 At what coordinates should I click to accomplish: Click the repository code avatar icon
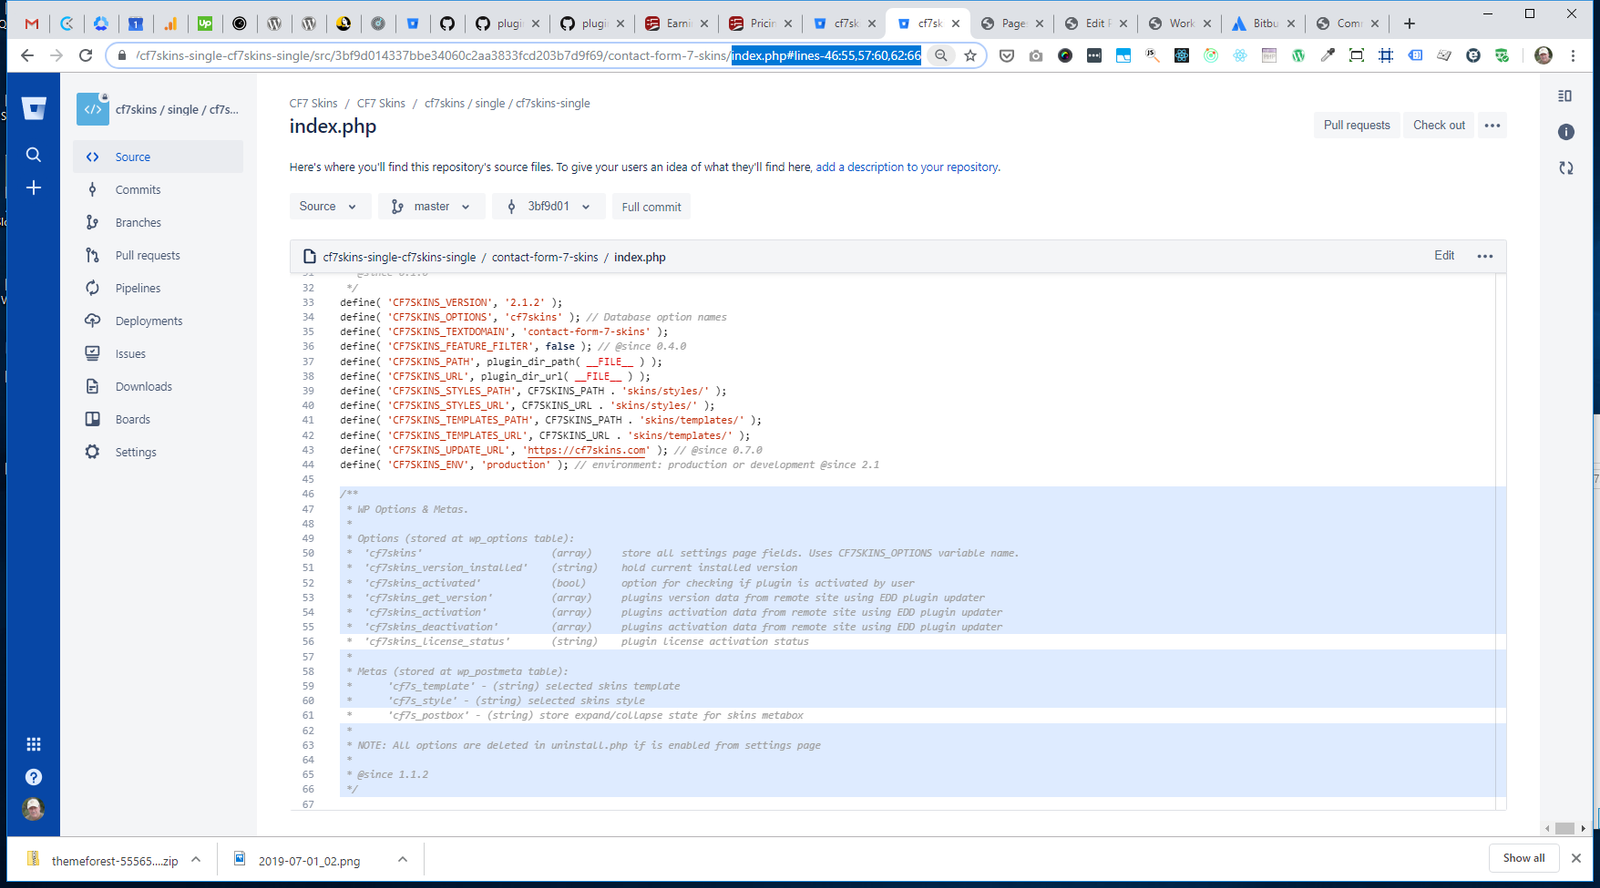93,109
